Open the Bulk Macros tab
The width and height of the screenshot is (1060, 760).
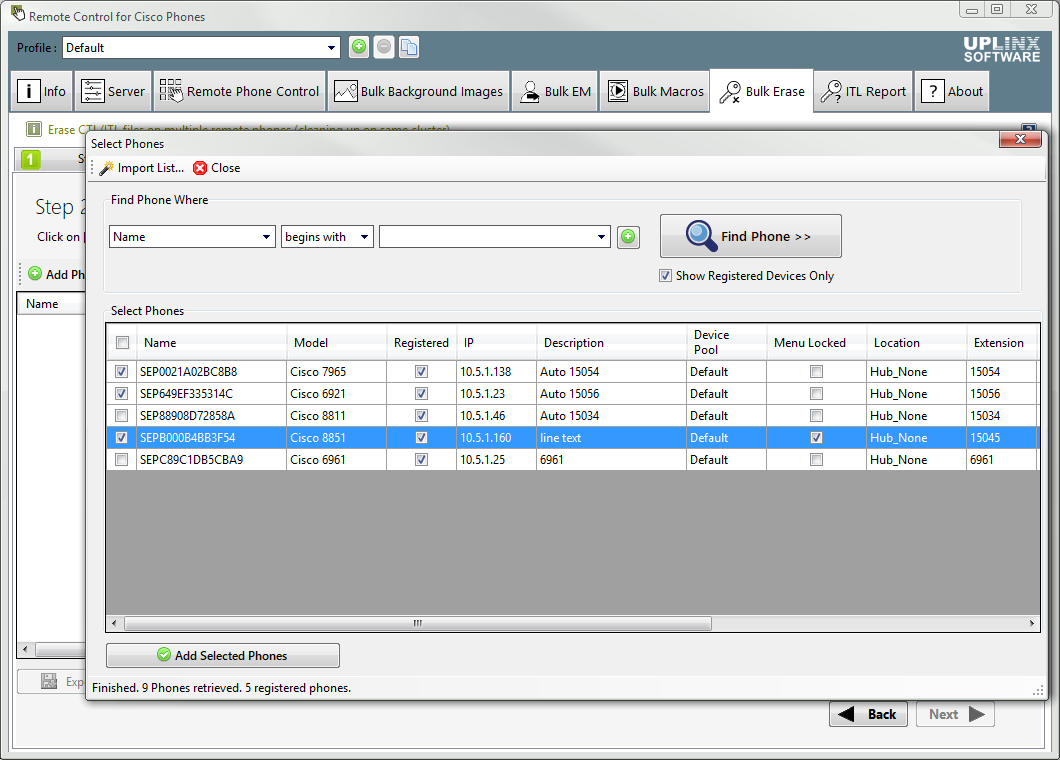click(655, 91)
